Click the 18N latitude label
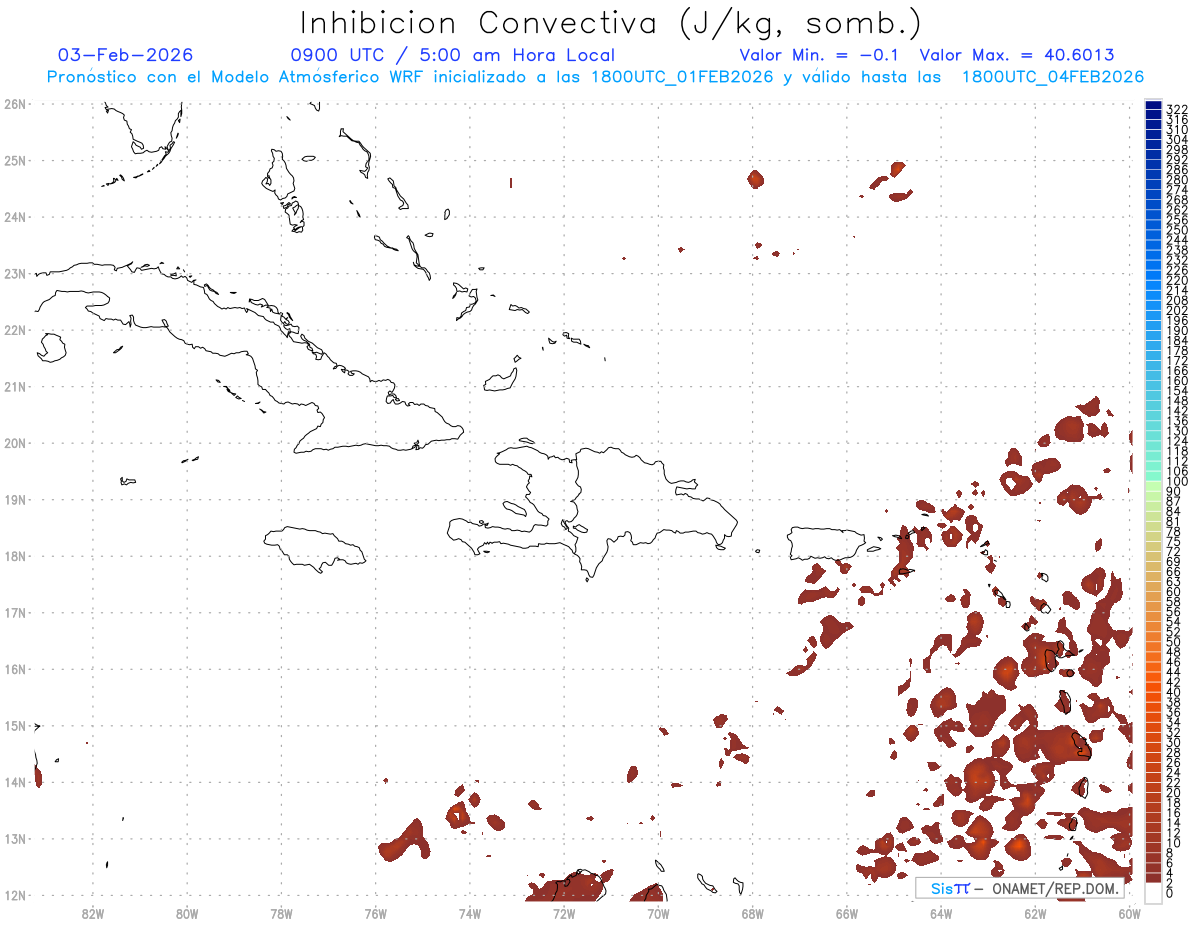 (15, 556)
